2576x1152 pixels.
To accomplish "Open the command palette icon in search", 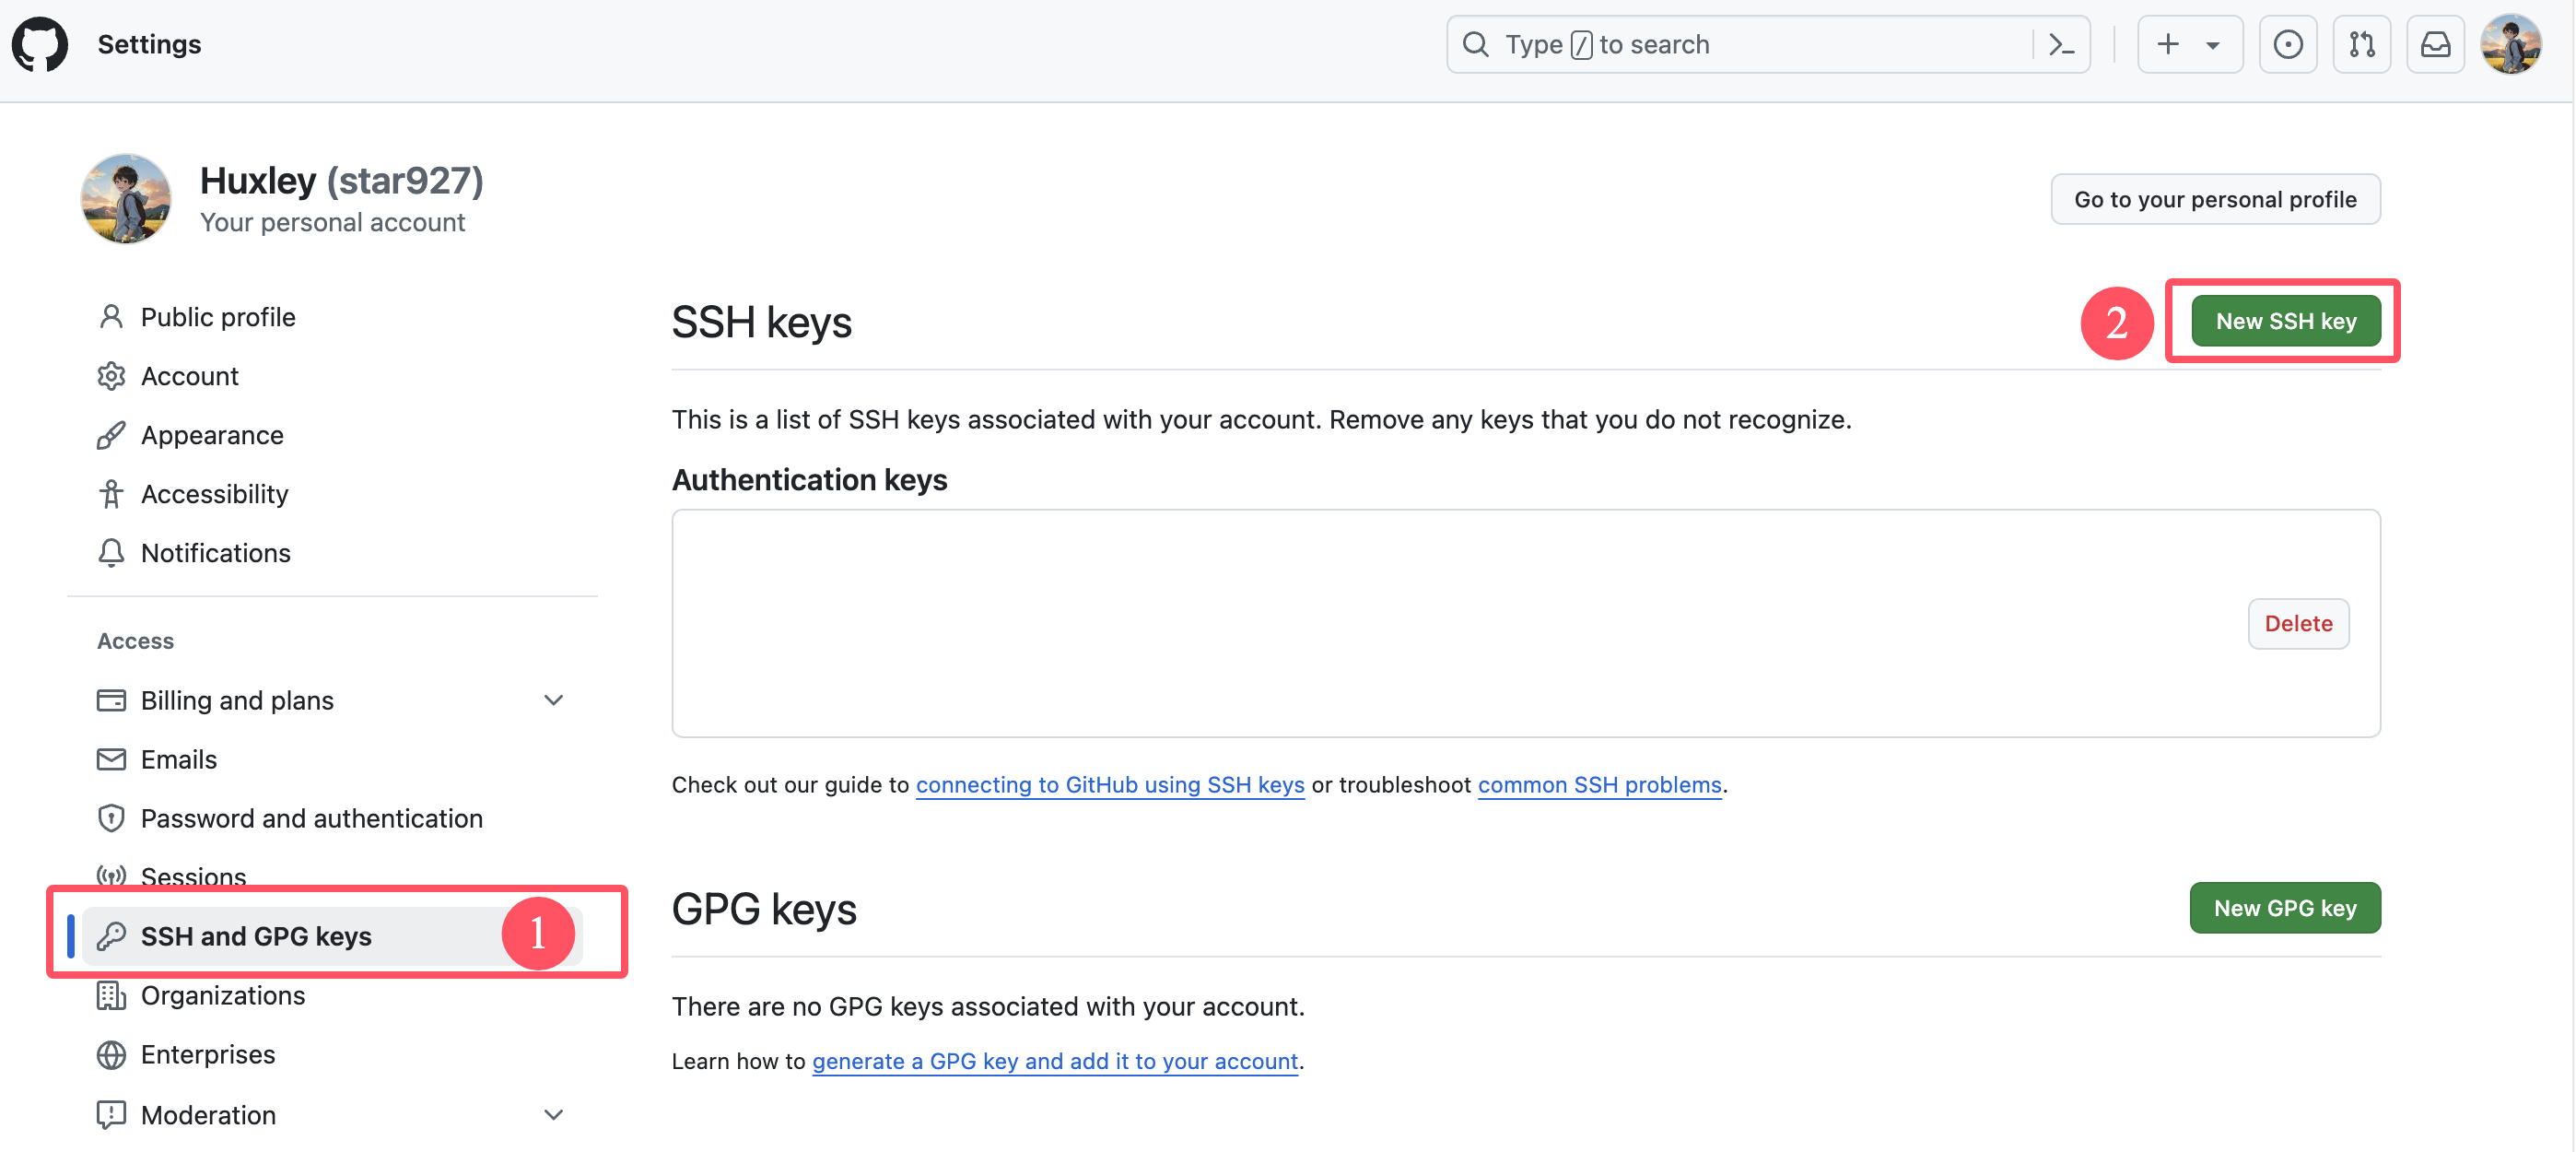I will pos(2061,45).
